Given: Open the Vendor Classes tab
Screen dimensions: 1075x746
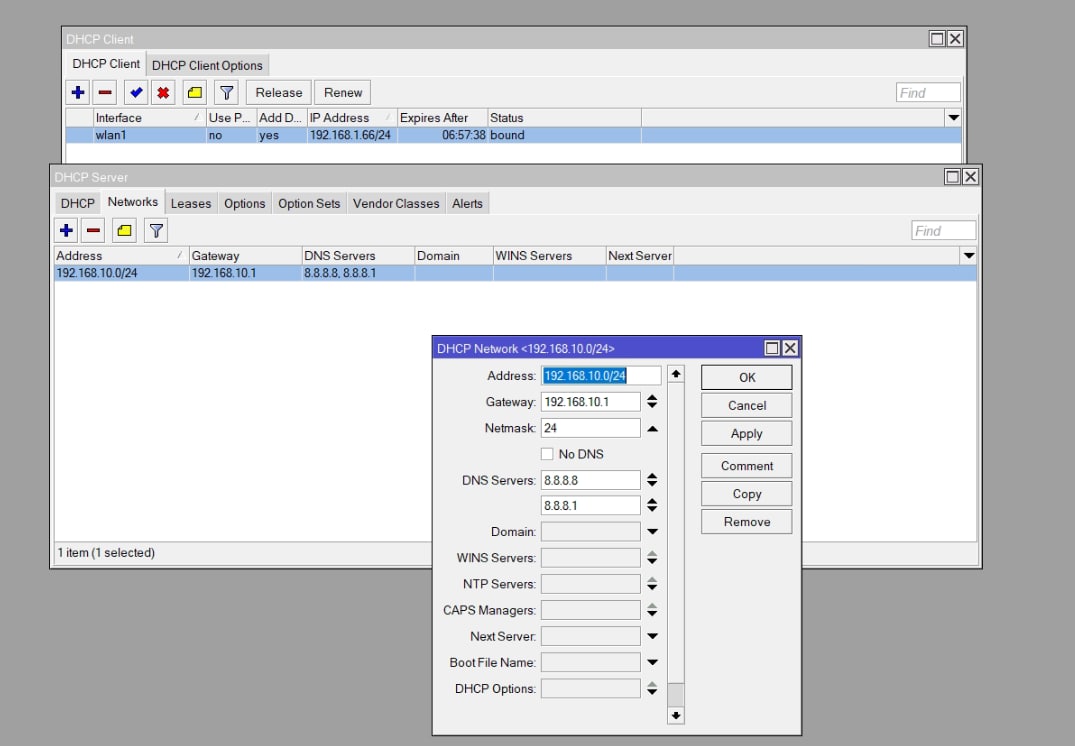Looking at the screenshot, I should [x=396, y=204].
